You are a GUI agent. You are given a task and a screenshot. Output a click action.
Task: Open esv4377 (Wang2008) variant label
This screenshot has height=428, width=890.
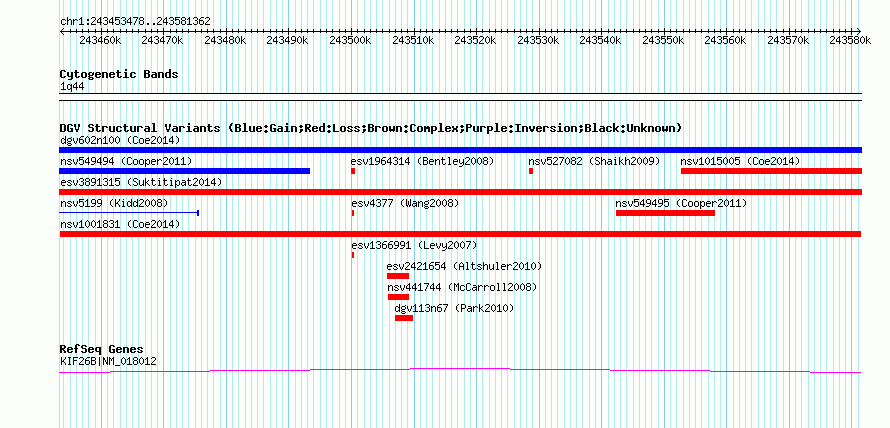point(405,203)
